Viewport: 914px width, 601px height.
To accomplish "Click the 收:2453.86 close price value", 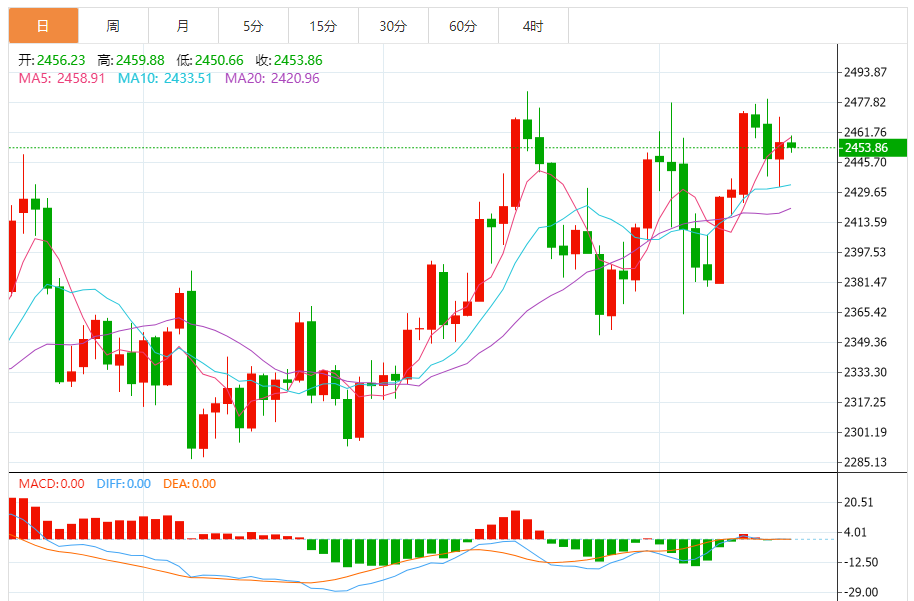I will click(x=289, y=60).
